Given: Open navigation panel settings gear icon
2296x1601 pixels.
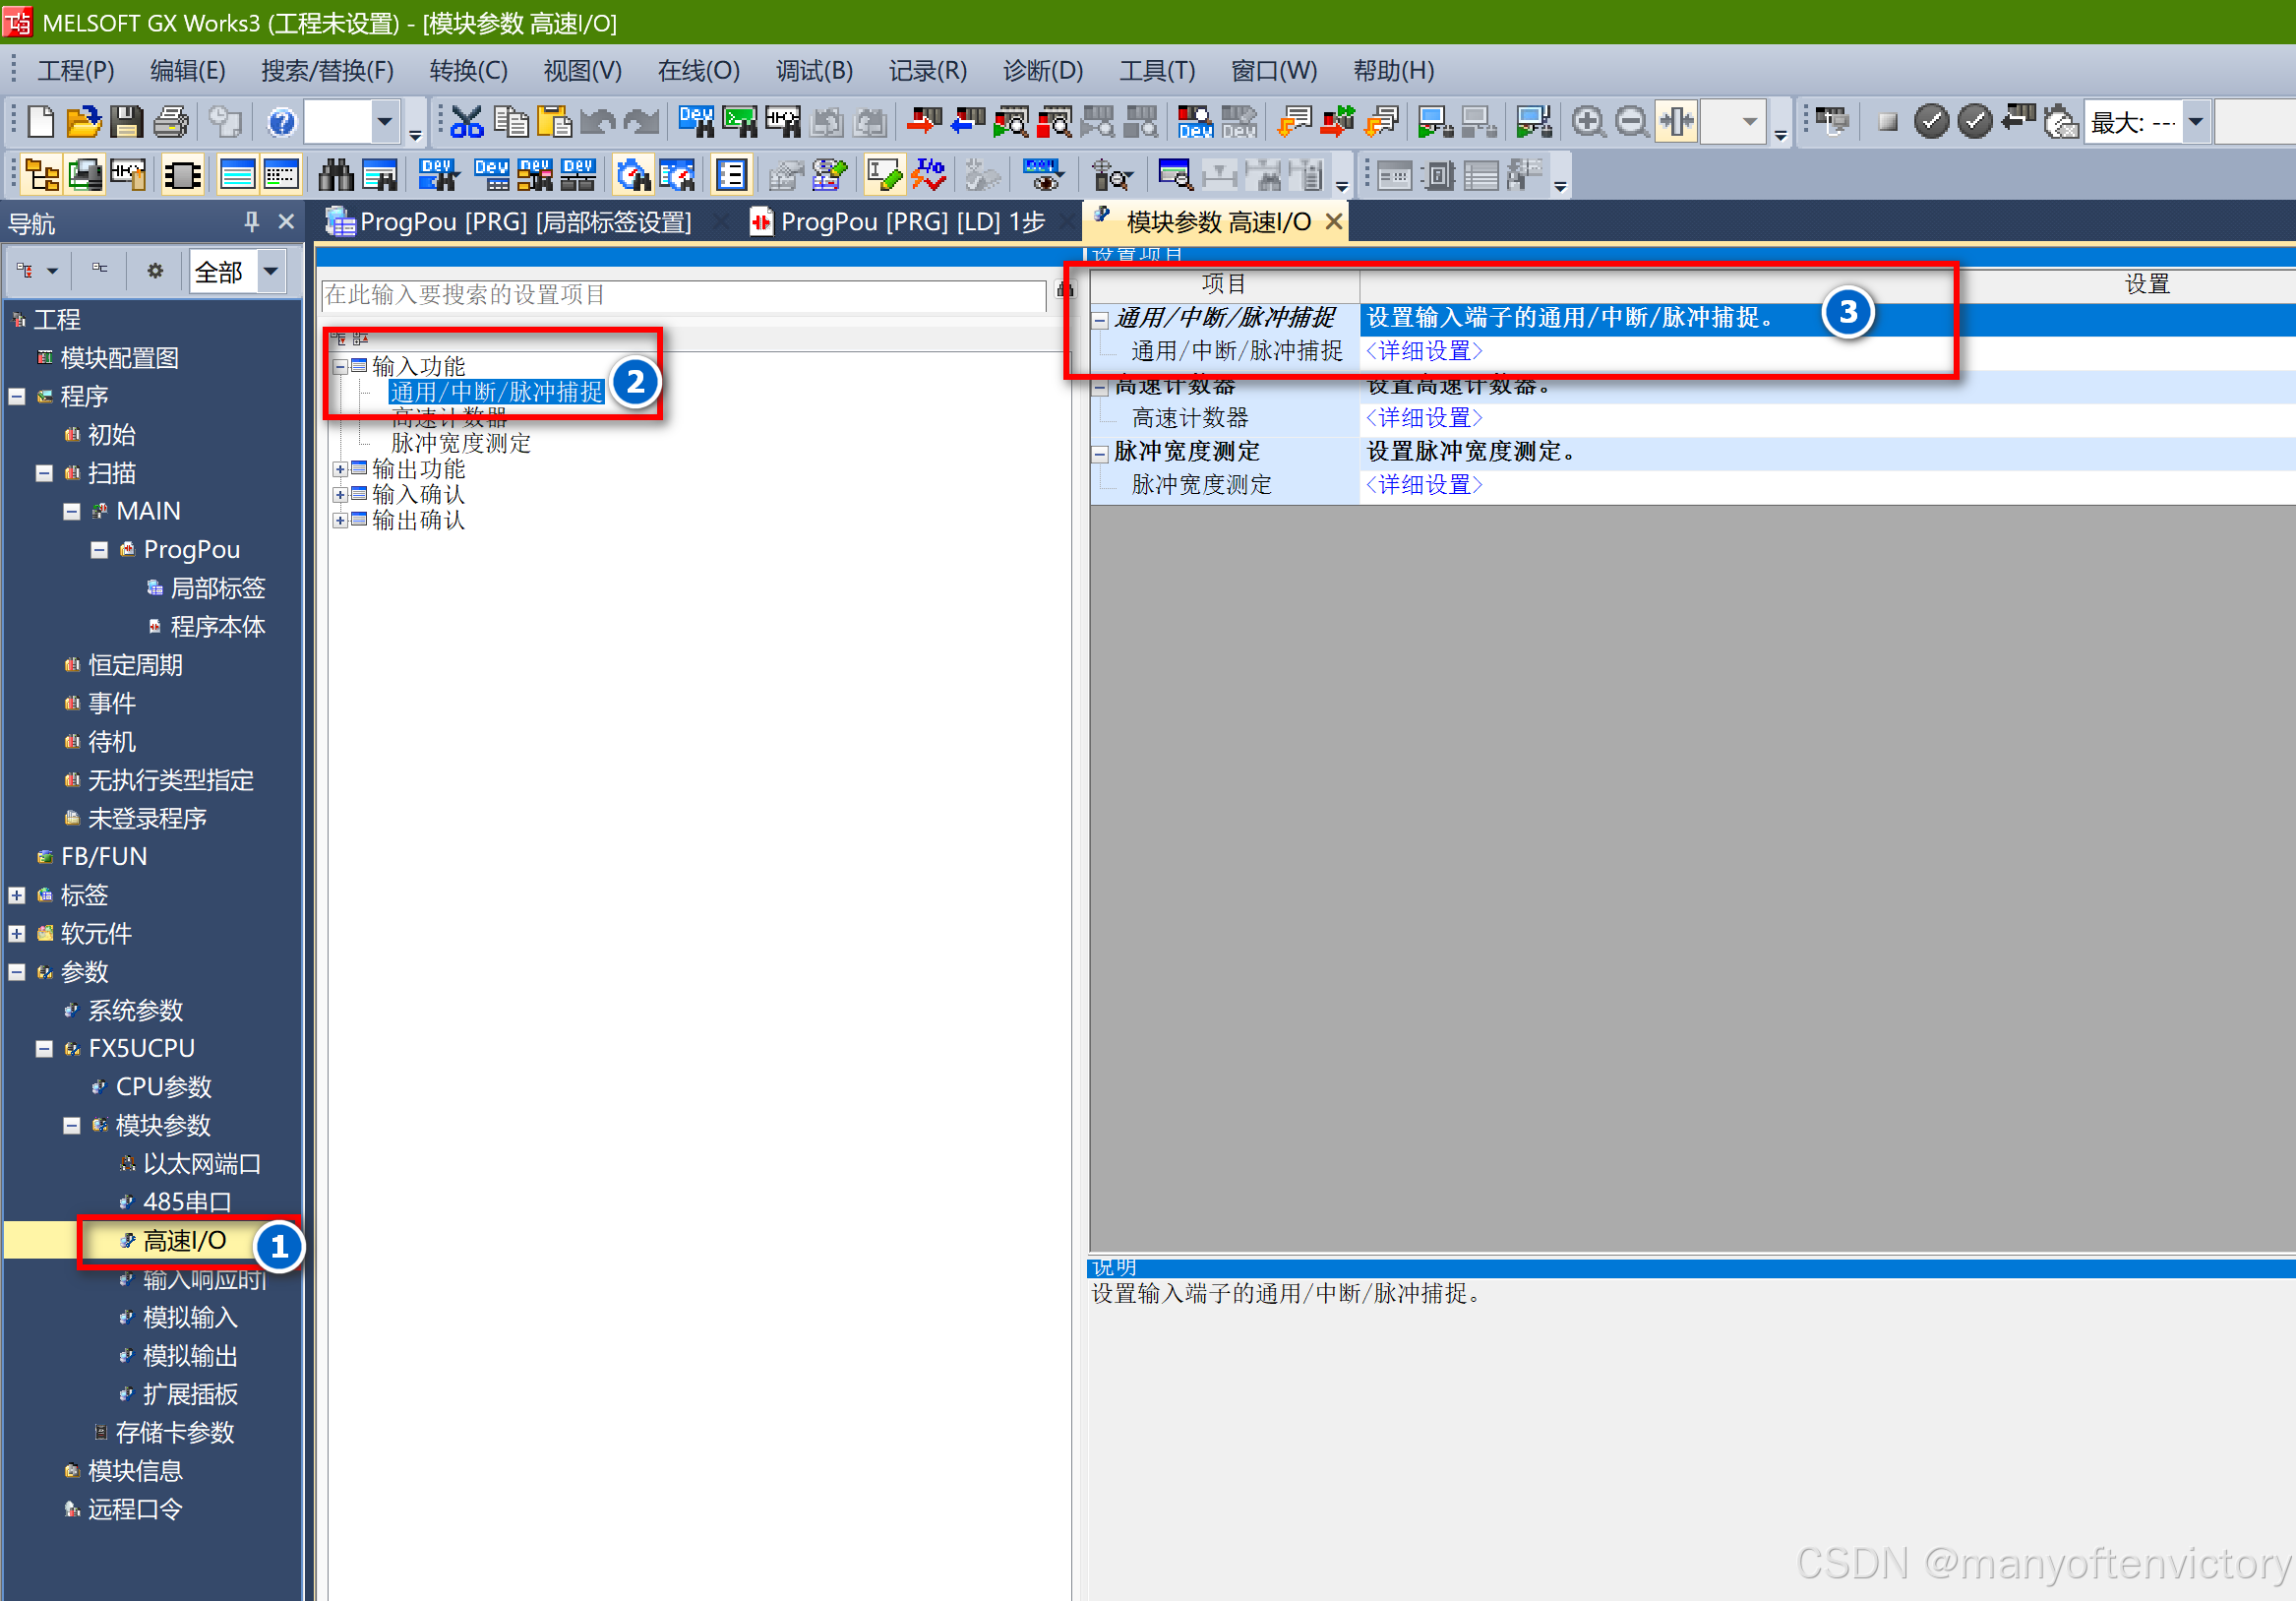Looking at the screenshot, I should coord(155,270).
